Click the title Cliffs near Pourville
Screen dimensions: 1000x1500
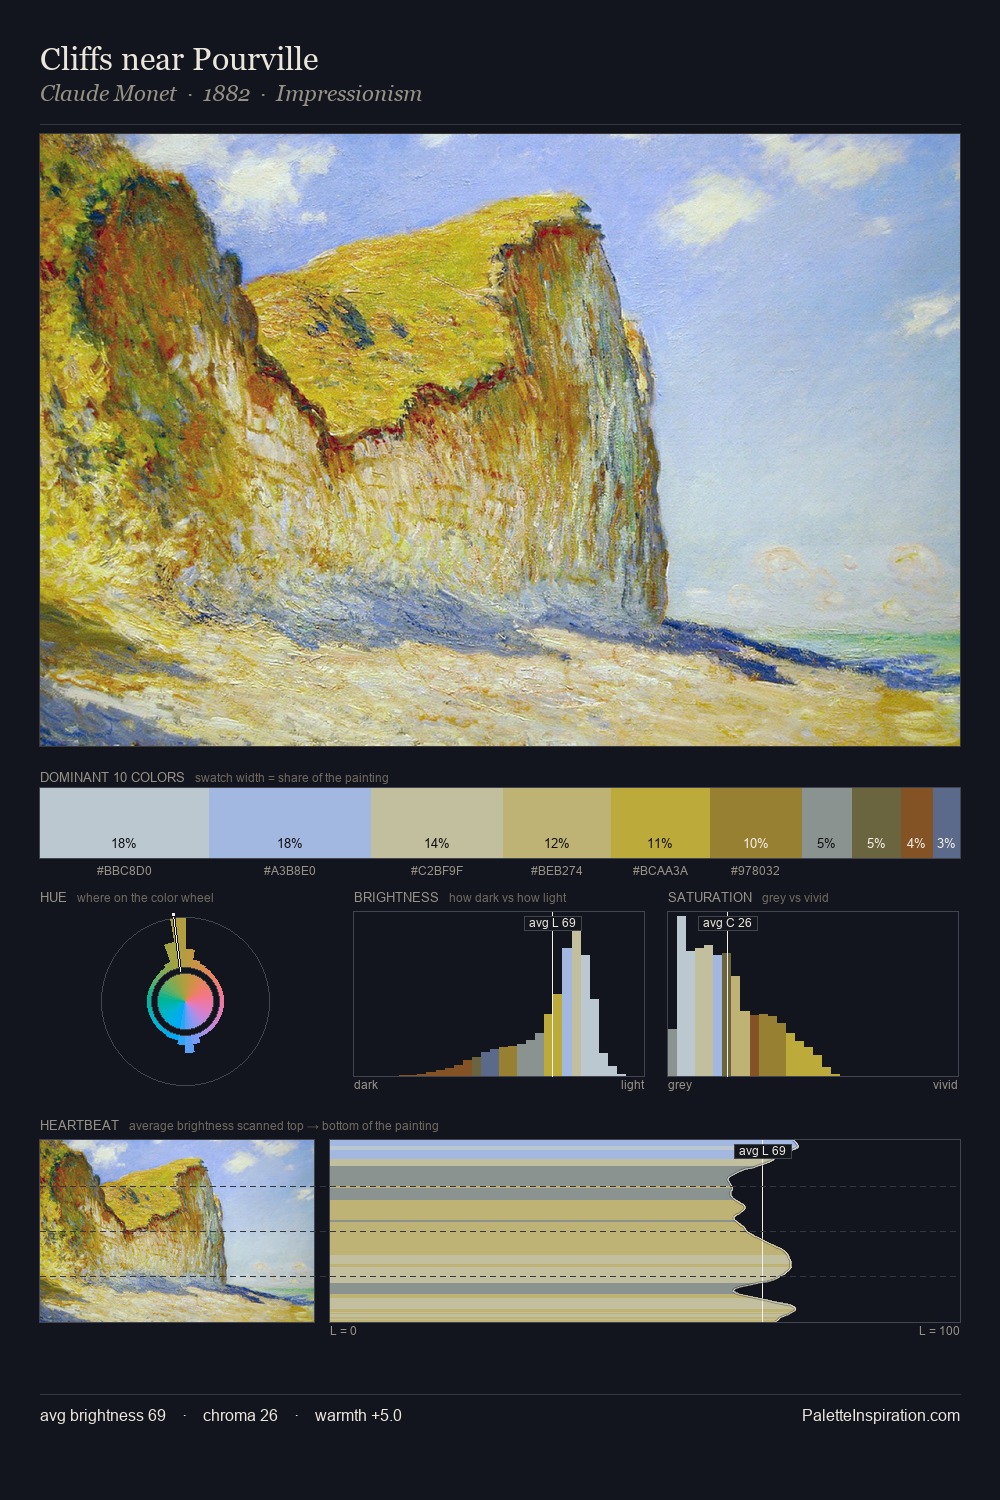coord(179,59)
